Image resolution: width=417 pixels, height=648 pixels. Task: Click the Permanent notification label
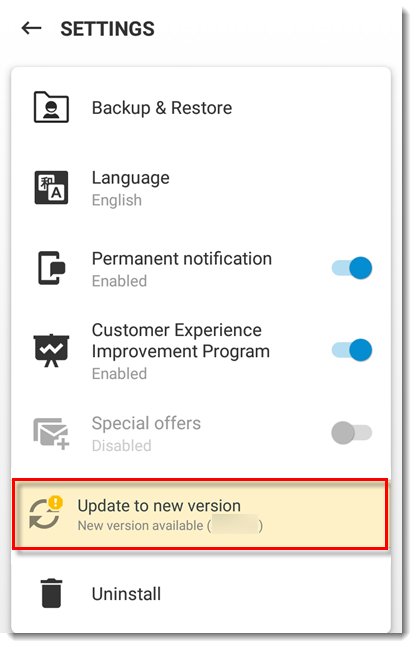coord(182,259)
